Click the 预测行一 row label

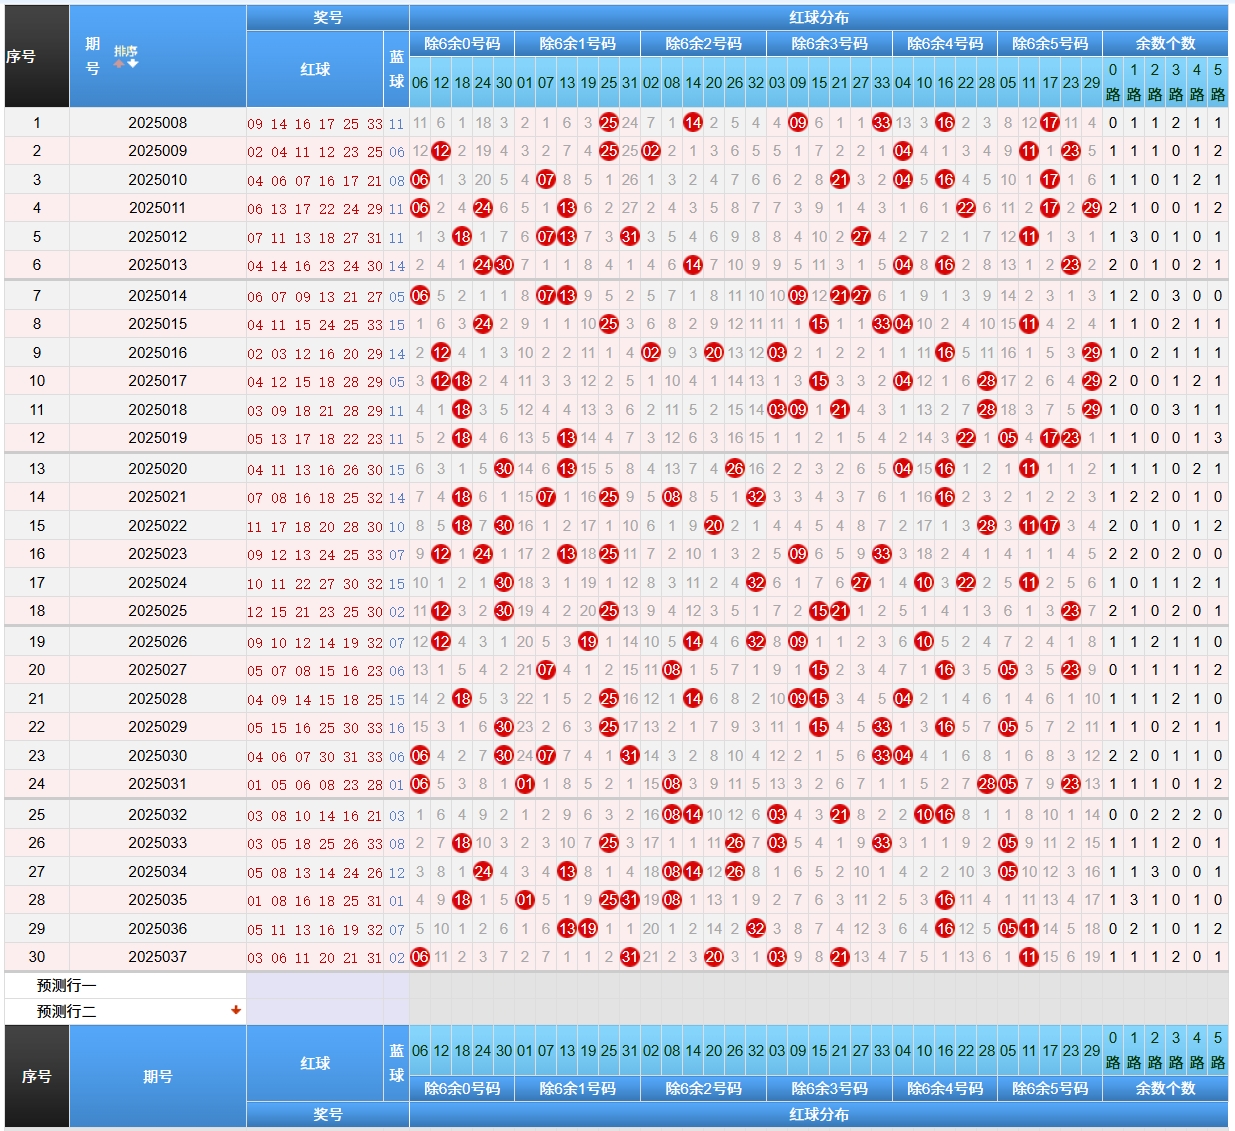tap(66, 985)
